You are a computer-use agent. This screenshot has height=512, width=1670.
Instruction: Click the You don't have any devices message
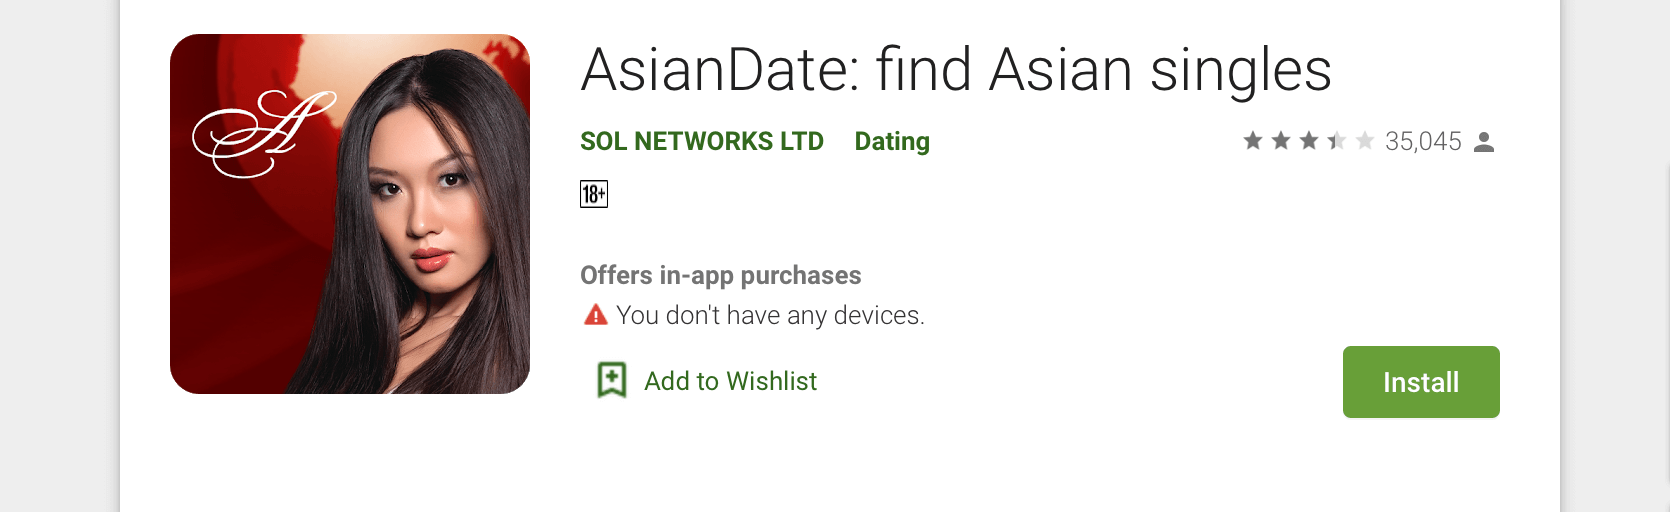[x=770, y=315]
